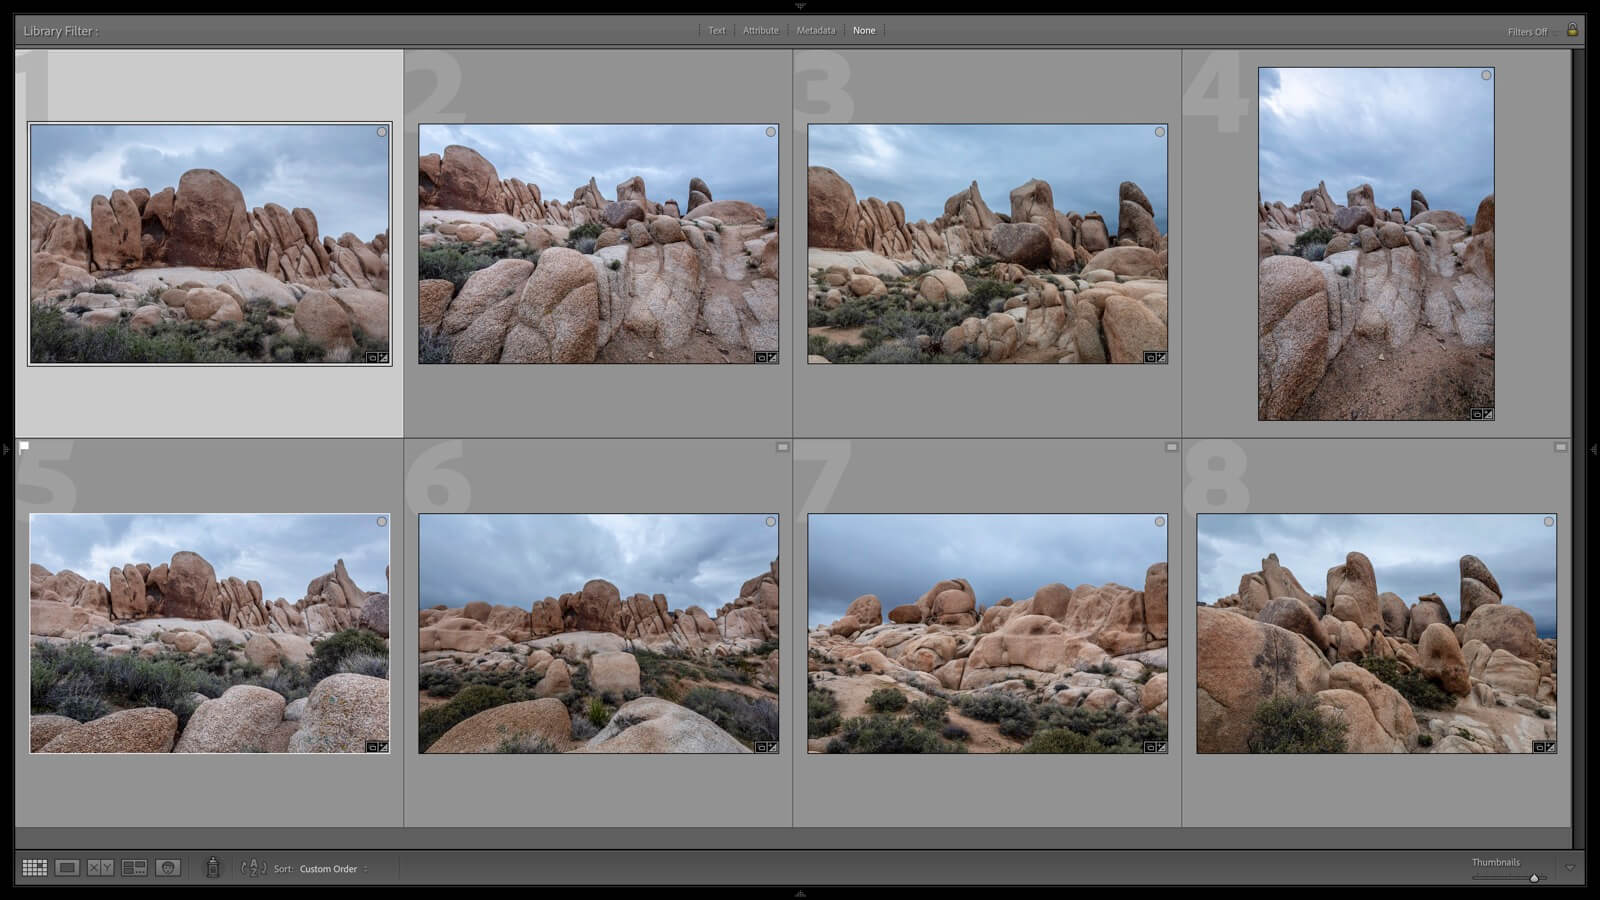The image size is (1600, 900).
Task: Click None to disable library filters
Action: (864, 31)
